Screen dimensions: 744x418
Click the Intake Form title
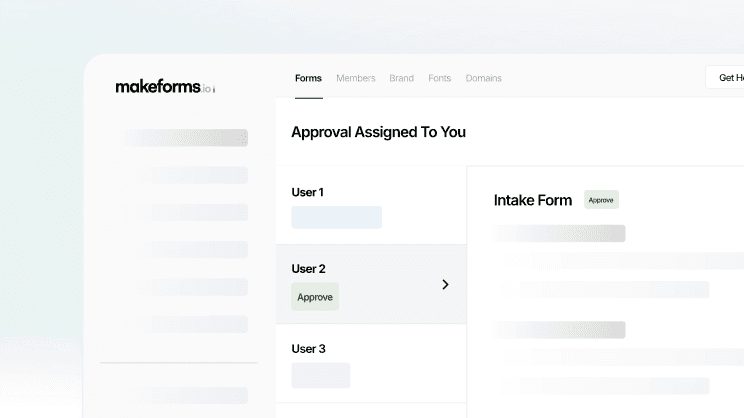(x=533, y=200)
